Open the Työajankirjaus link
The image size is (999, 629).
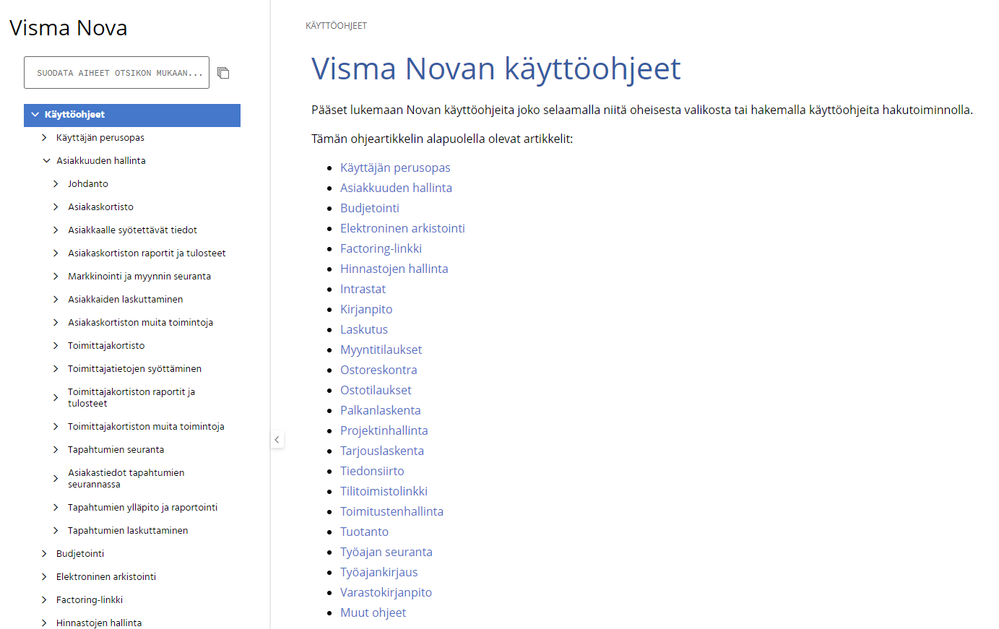click(378, 572)
